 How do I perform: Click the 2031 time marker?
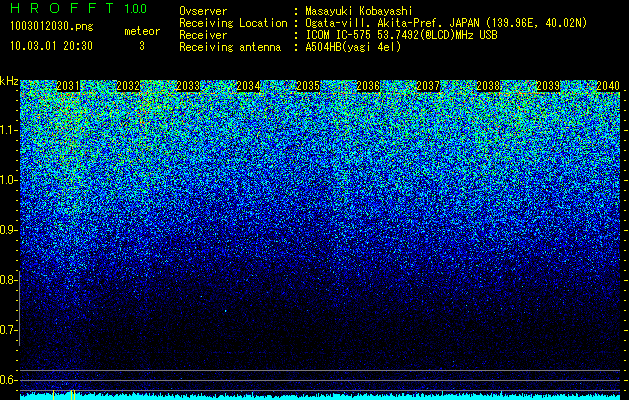pyautogui.click(x=68, y=86)
